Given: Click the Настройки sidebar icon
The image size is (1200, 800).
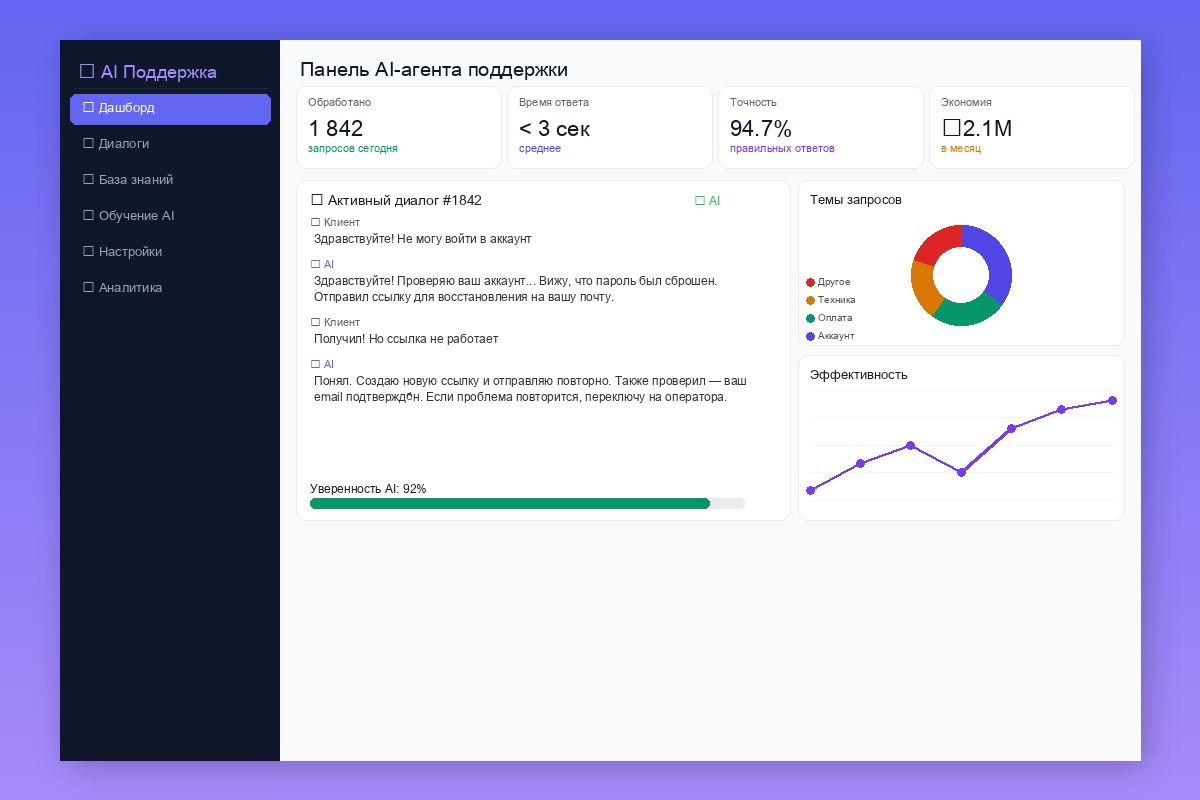Looking at the screenshot, I should pyautogui.click(x=88, y=251).
